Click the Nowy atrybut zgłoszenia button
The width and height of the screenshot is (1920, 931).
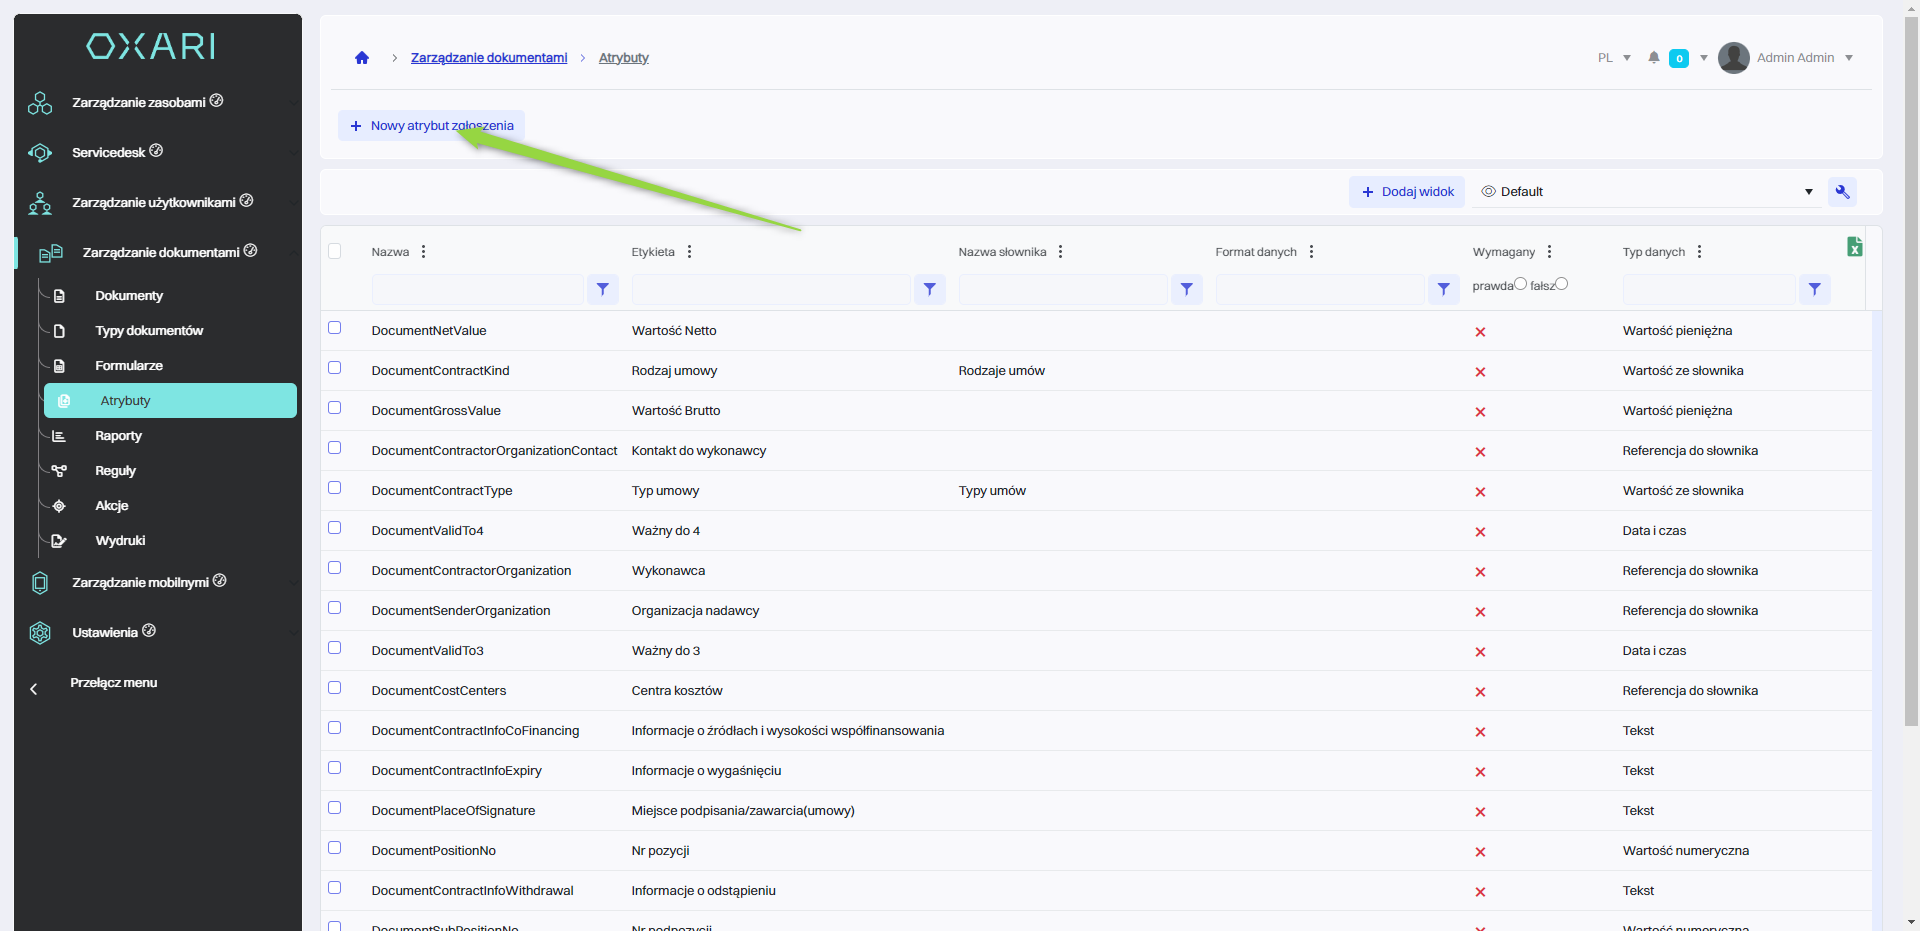coord(431,126)
